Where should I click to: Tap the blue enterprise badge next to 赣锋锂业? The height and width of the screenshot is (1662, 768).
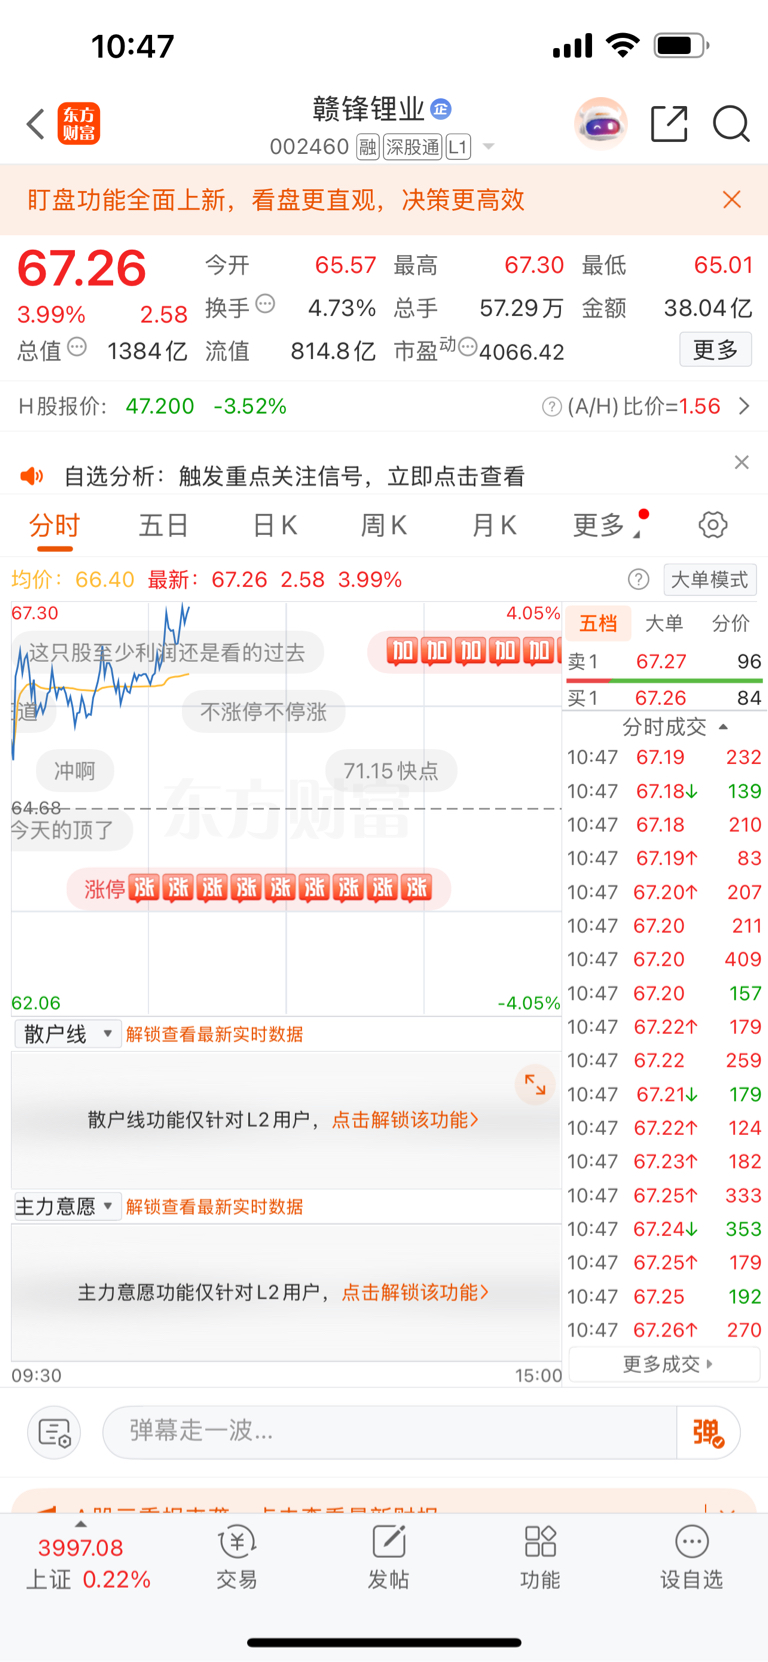441,109
